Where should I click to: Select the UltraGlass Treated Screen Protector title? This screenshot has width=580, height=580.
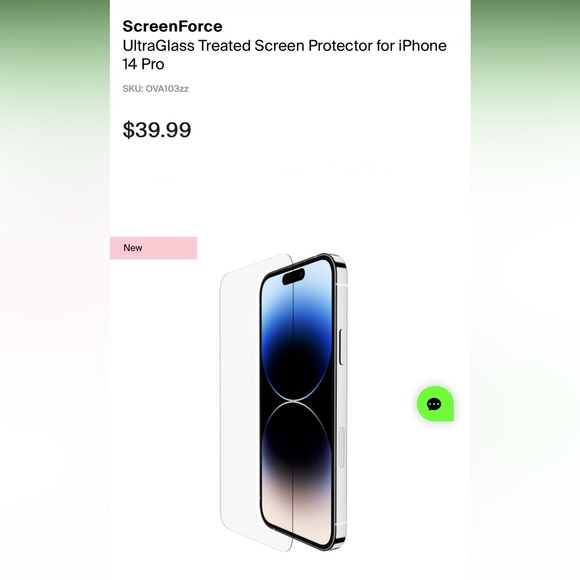pos(284,55)
